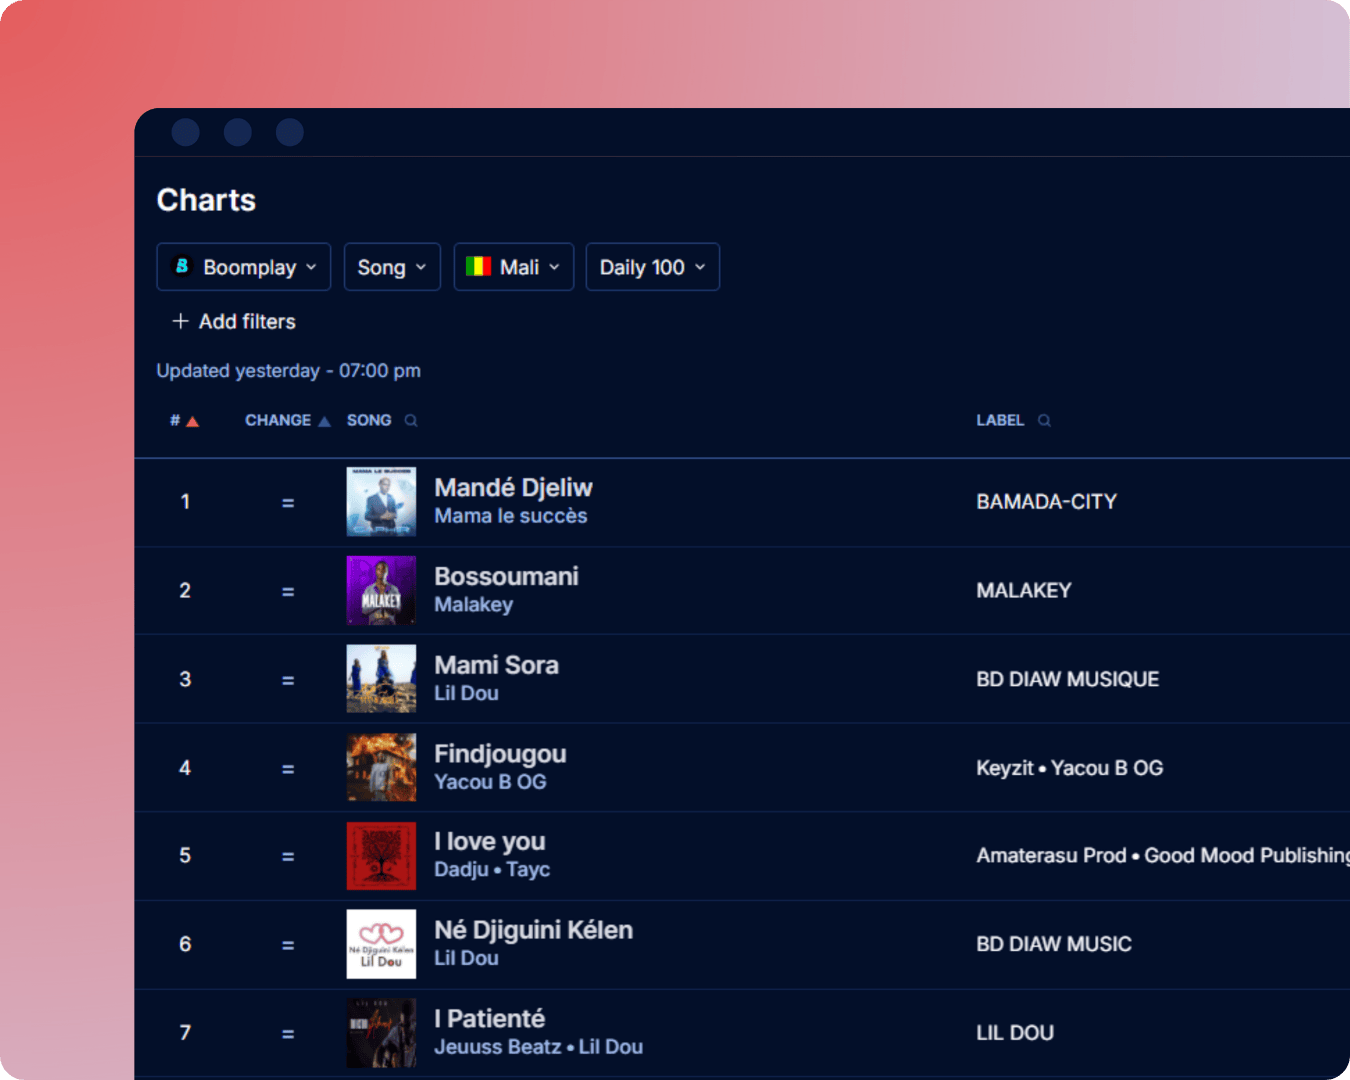1350x1080 pixels.
Task: Click the Bossoumani cover thumbnail
Action: tap(381, 590)
